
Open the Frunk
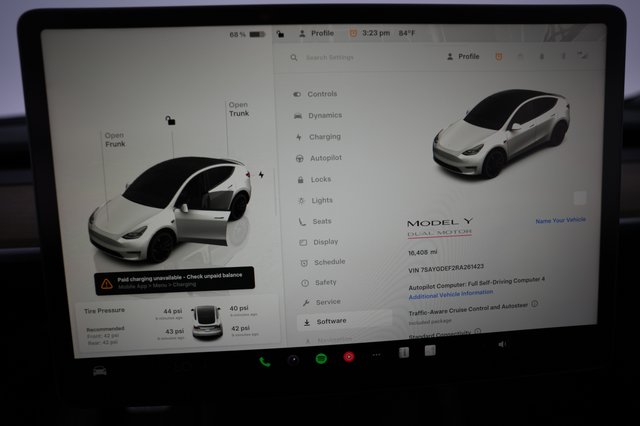pos(115,140)
